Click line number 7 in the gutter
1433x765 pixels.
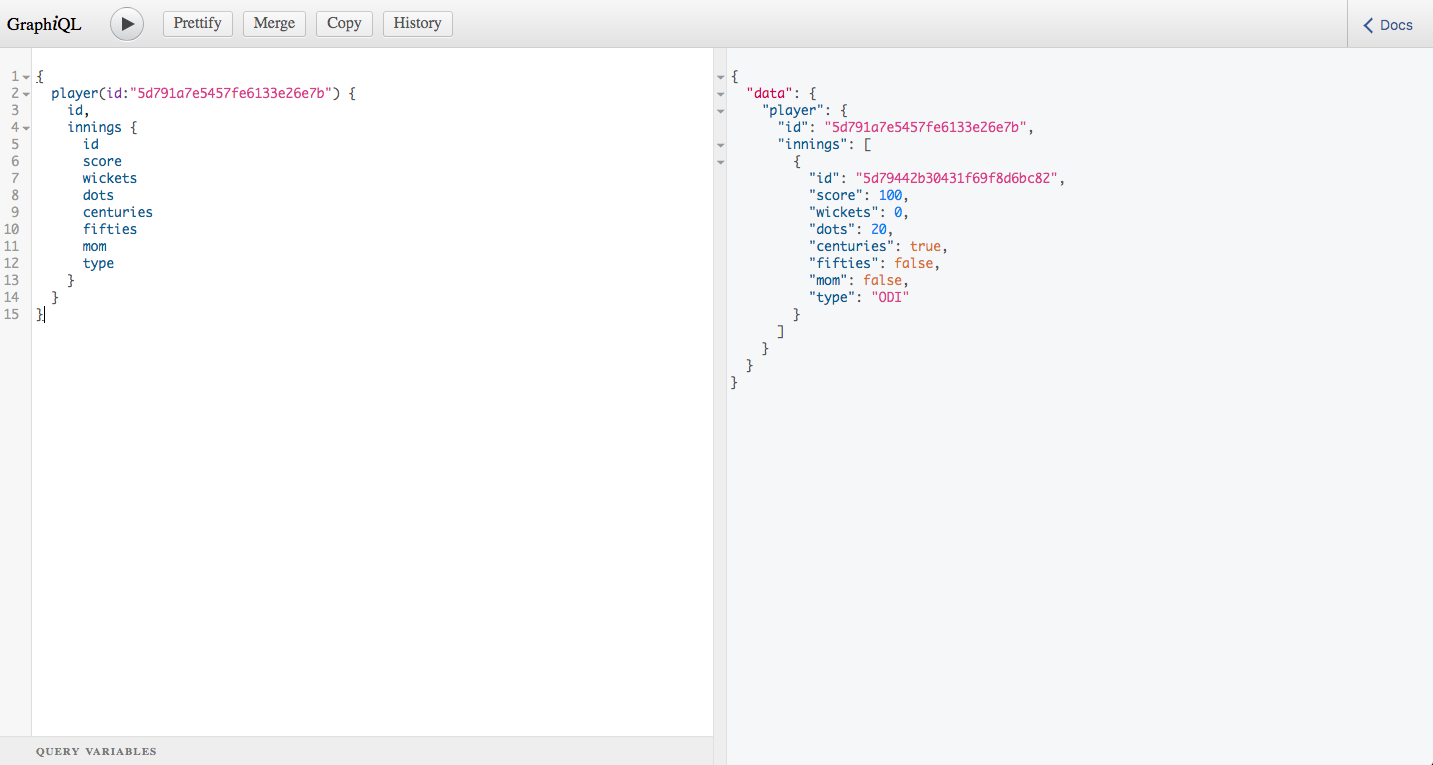click(15, 178)
